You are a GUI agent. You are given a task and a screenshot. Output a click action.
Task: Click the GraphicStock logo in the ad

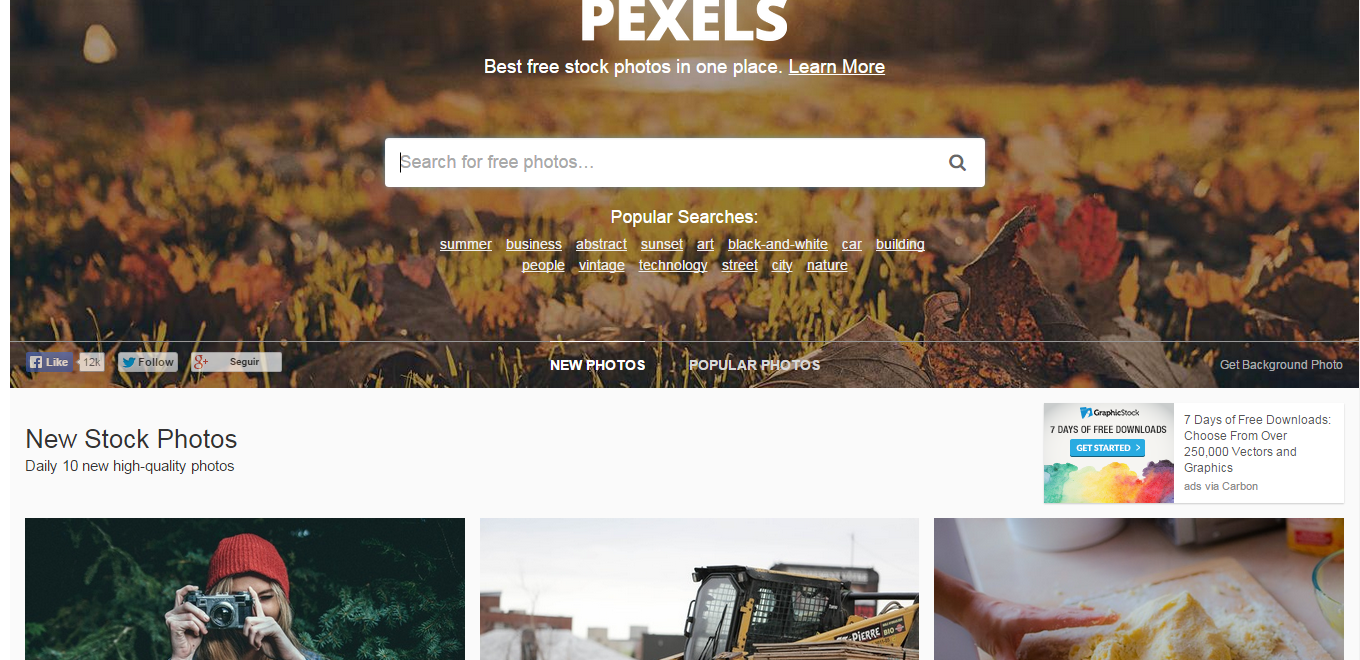[1108, 413]
